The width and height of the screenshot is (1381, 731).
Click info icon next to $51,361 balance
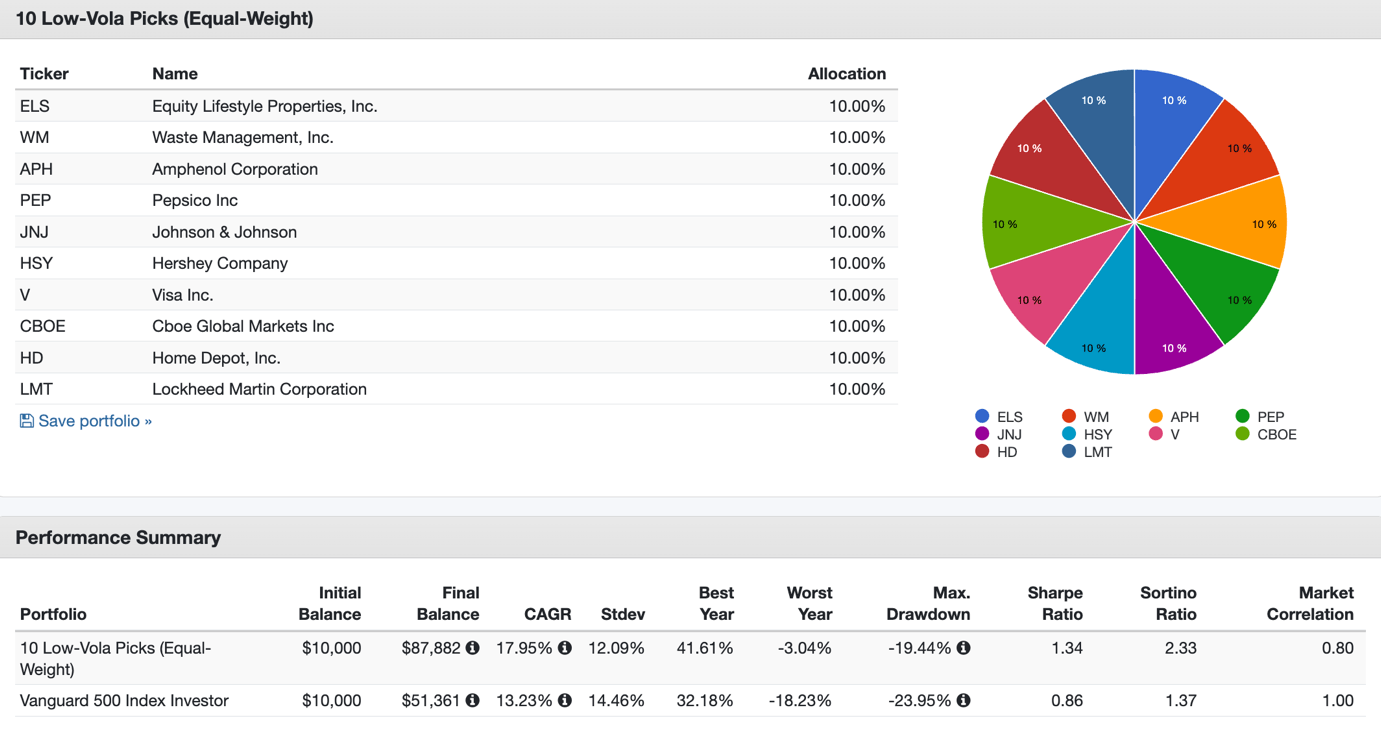point(472,700)
